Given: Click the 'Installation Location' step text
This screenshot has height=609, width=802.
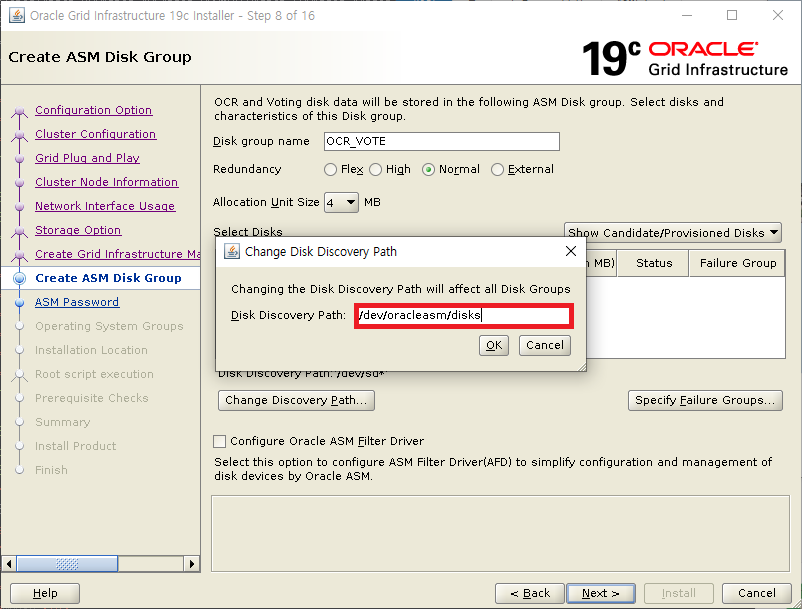Looking at the screenshot, I should coord(91,350).
